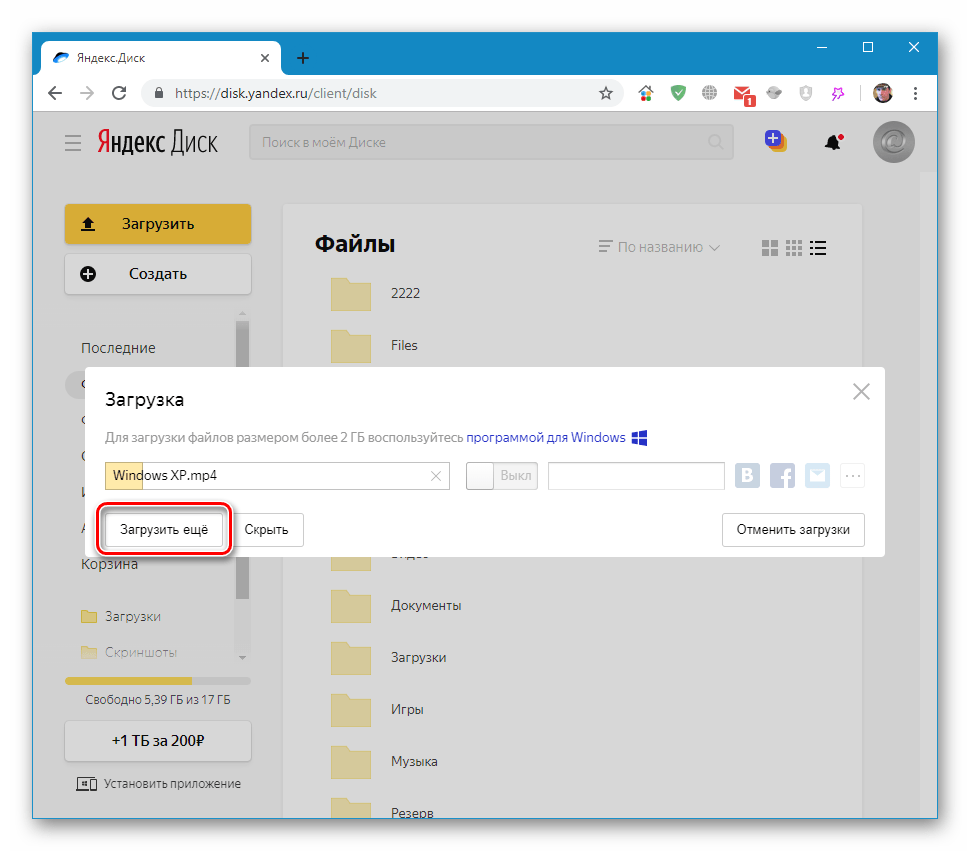
Task: Switch files to list view
Action: (x=818, y=247)
